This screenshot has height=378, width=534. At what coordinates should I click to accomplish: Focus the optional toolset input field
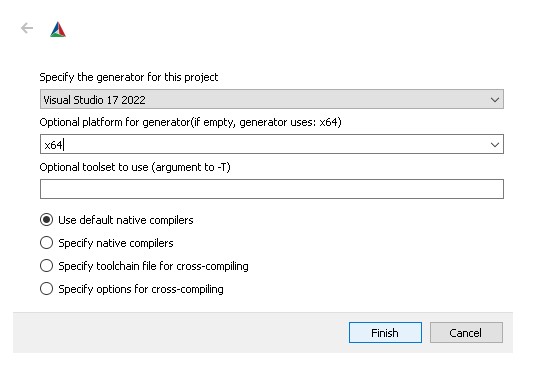coord(272,189)
